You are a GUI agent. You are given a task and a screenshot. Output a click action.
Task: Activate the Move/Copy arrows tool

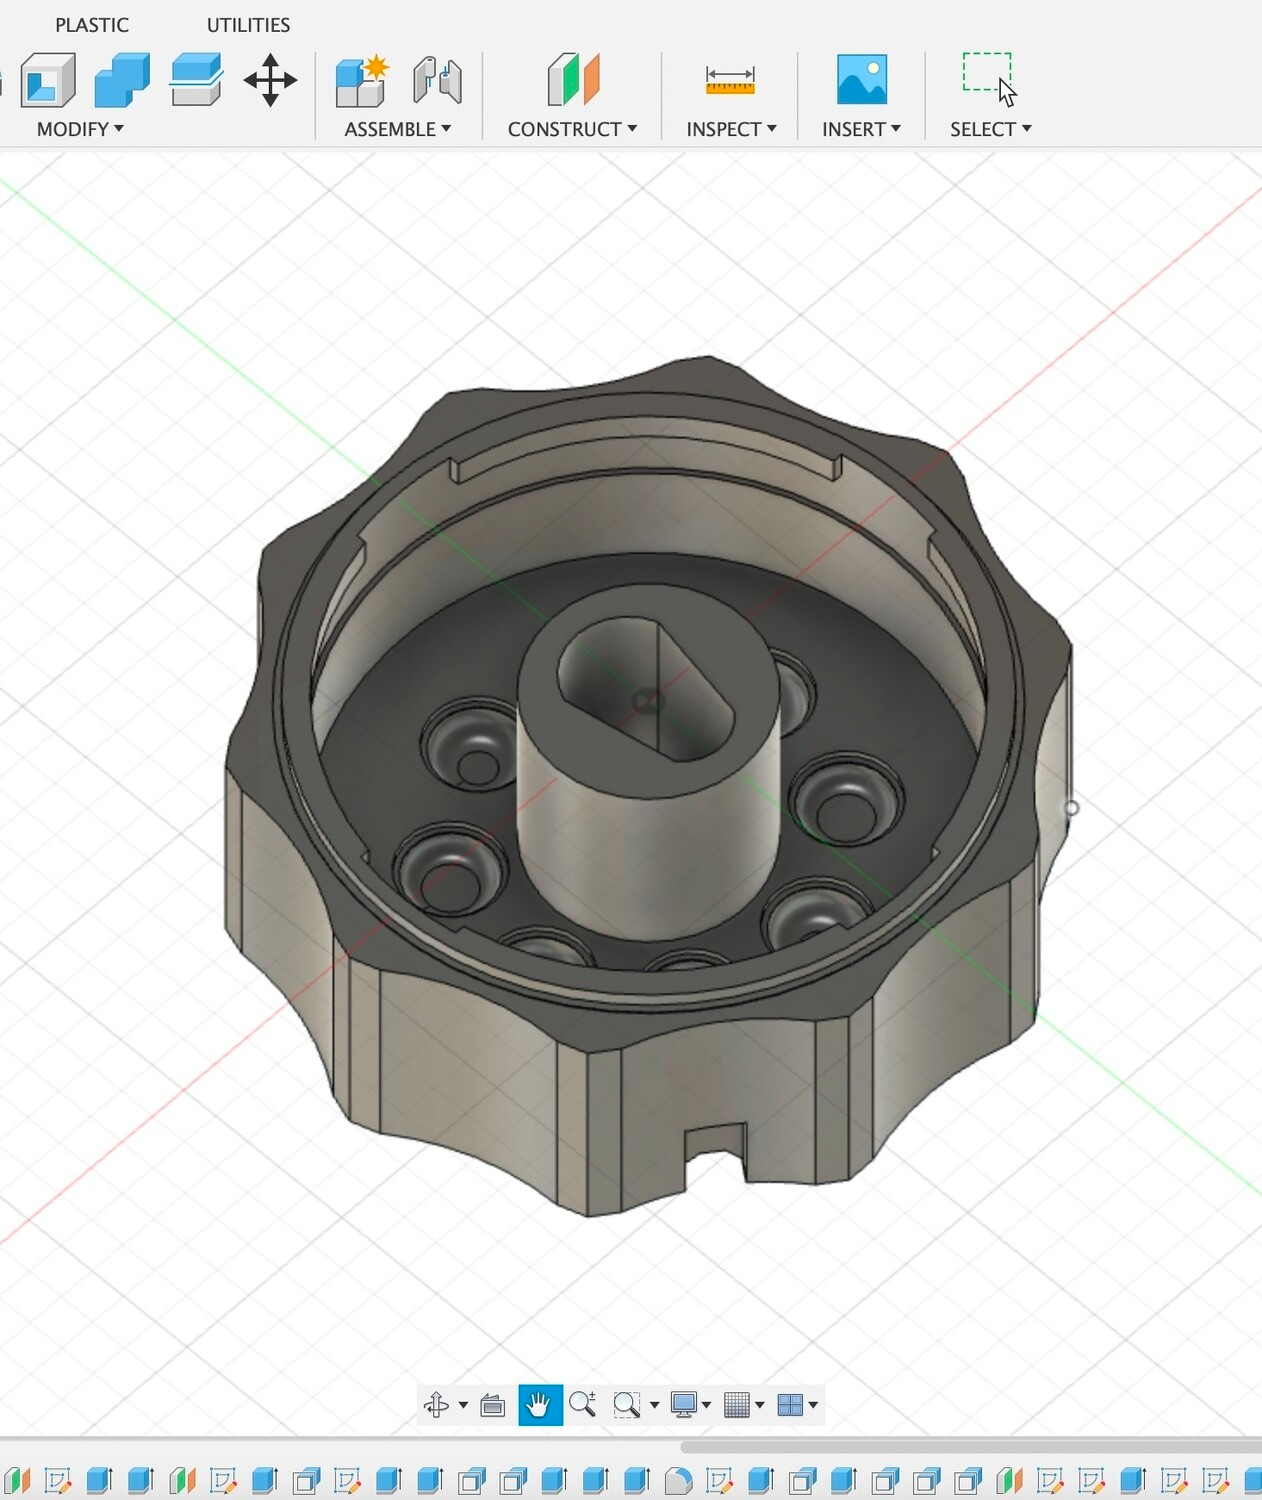[x=270, y=80]
